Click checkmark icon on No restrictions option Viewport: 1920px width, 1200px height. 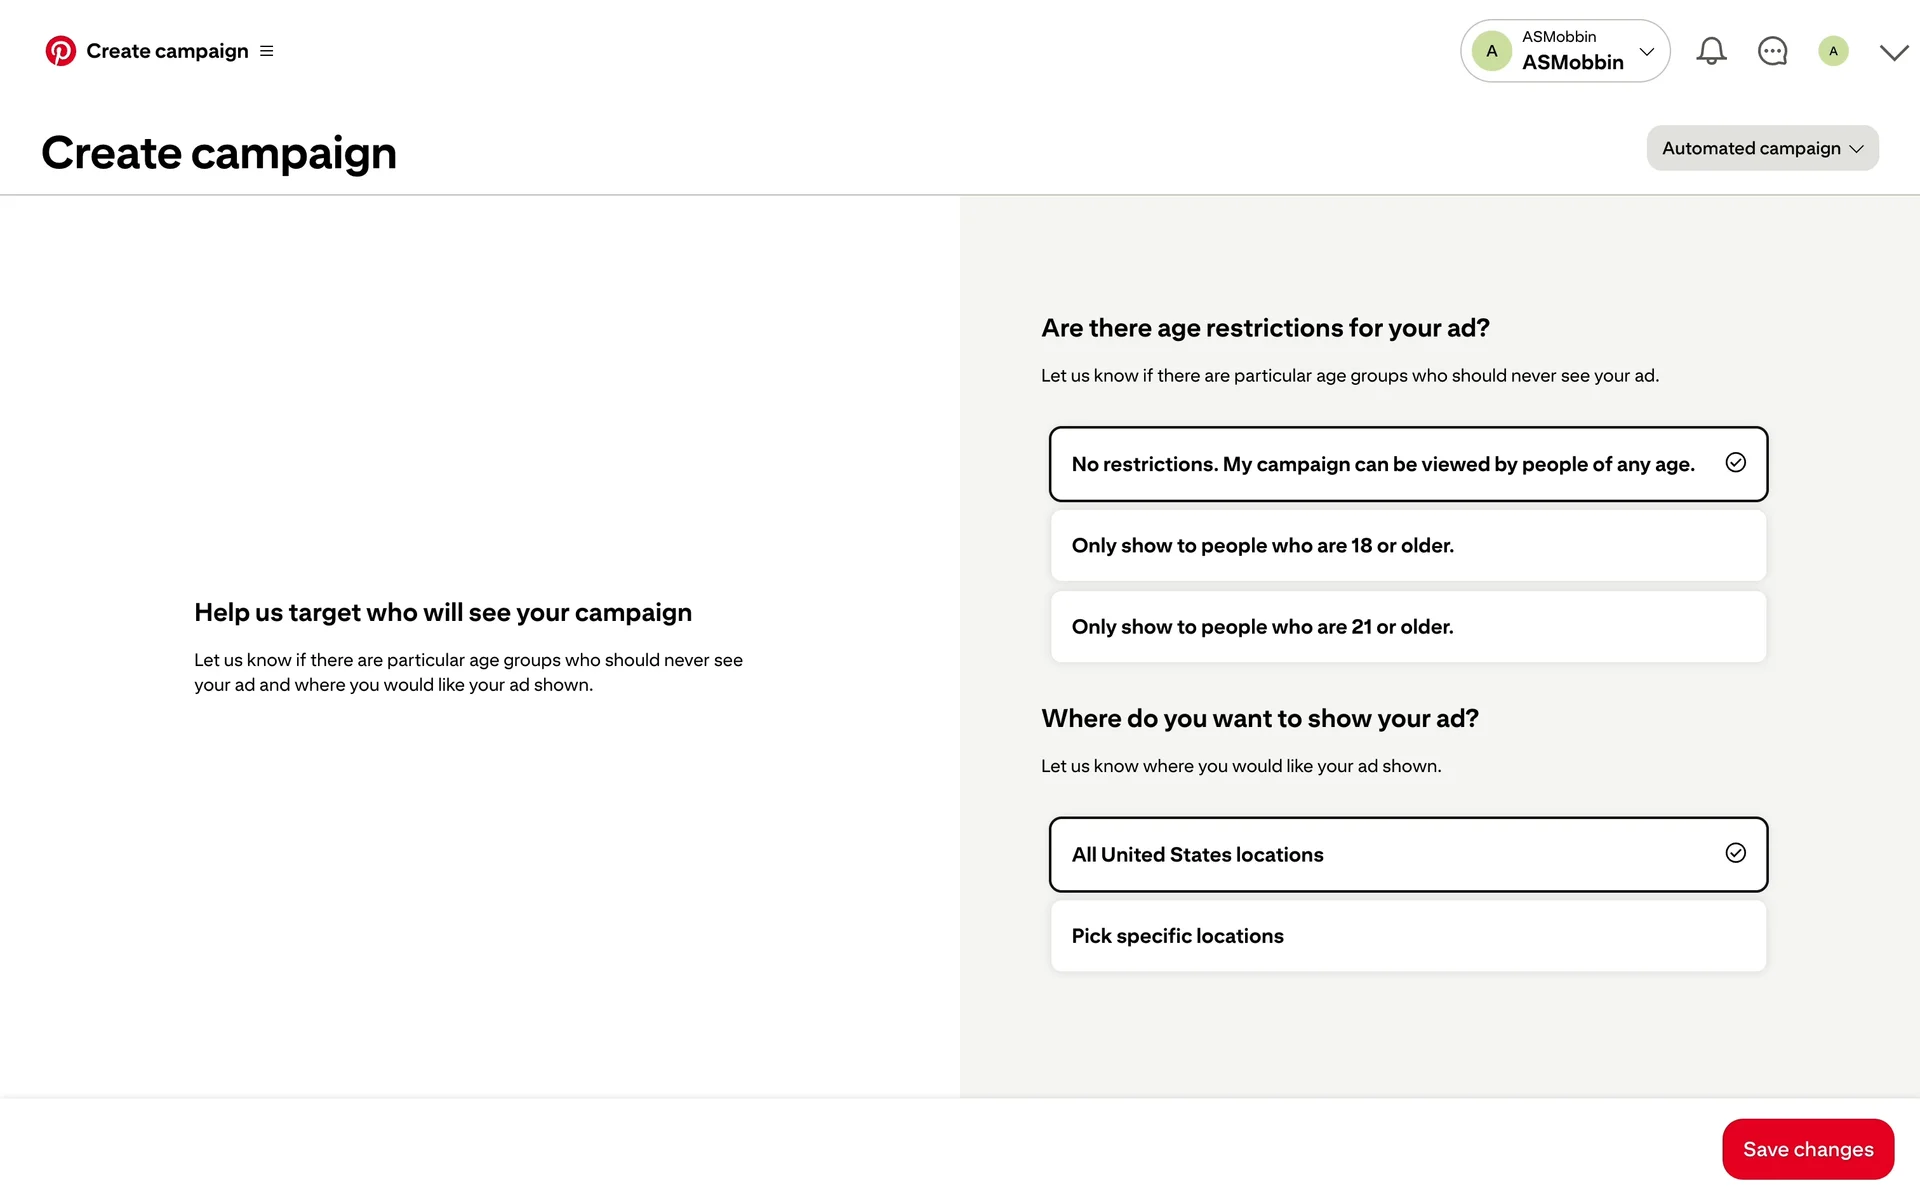pyautogui.click(x=1736, y=463)
